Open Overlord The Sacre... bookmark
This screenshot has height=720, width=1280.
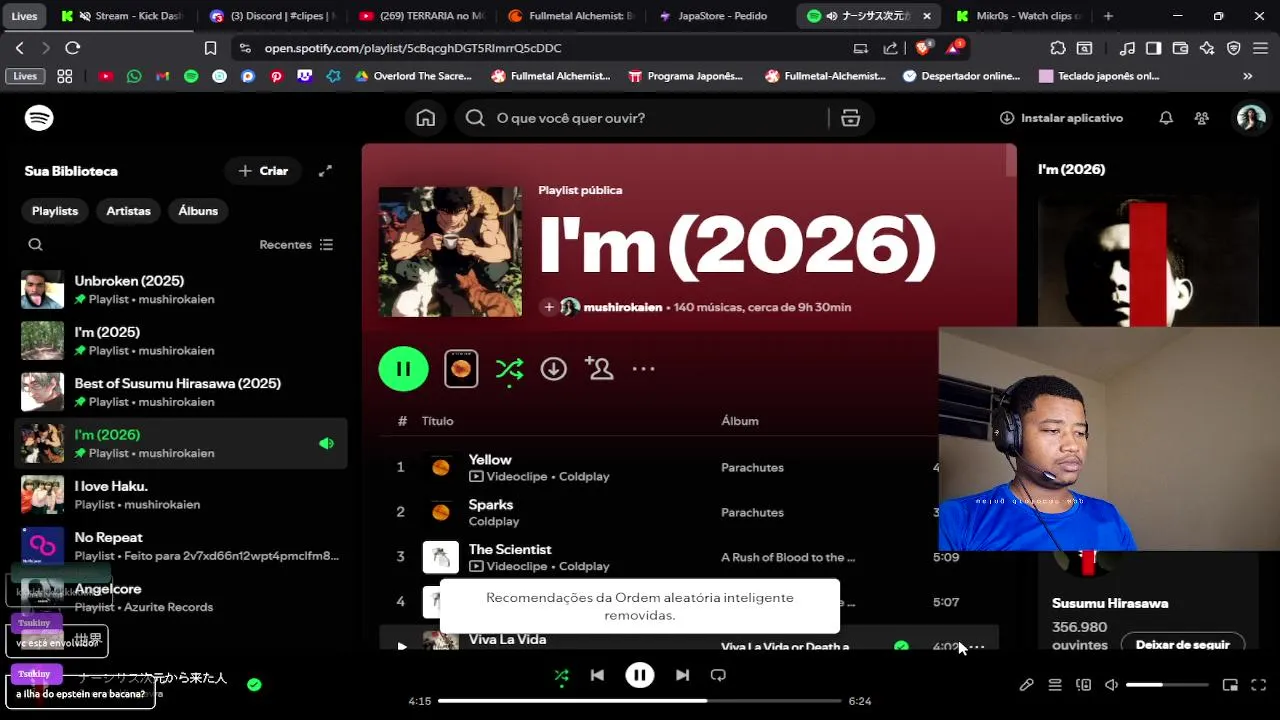[412, 76]
